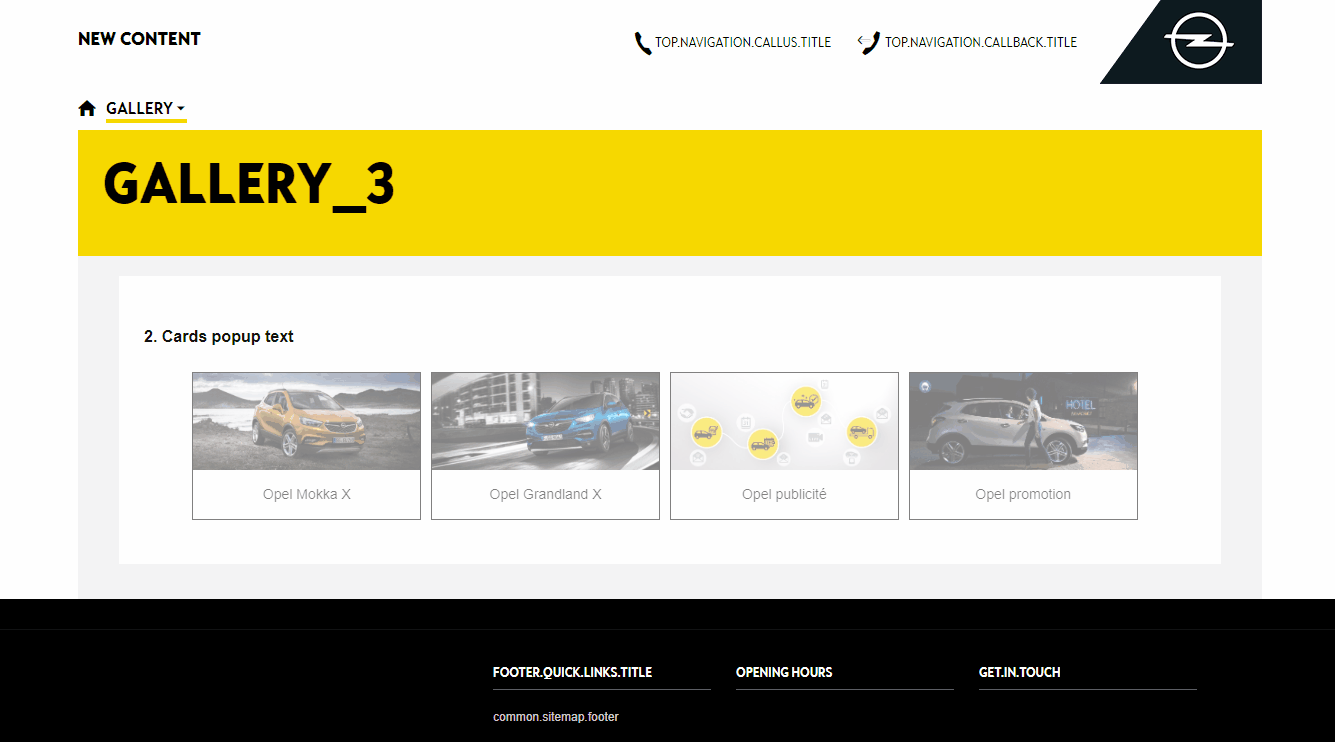Viewport: 1335px width, 742px height.
Task: Open the blue Opel Grandland X photo
Action: tap(545, 421)
